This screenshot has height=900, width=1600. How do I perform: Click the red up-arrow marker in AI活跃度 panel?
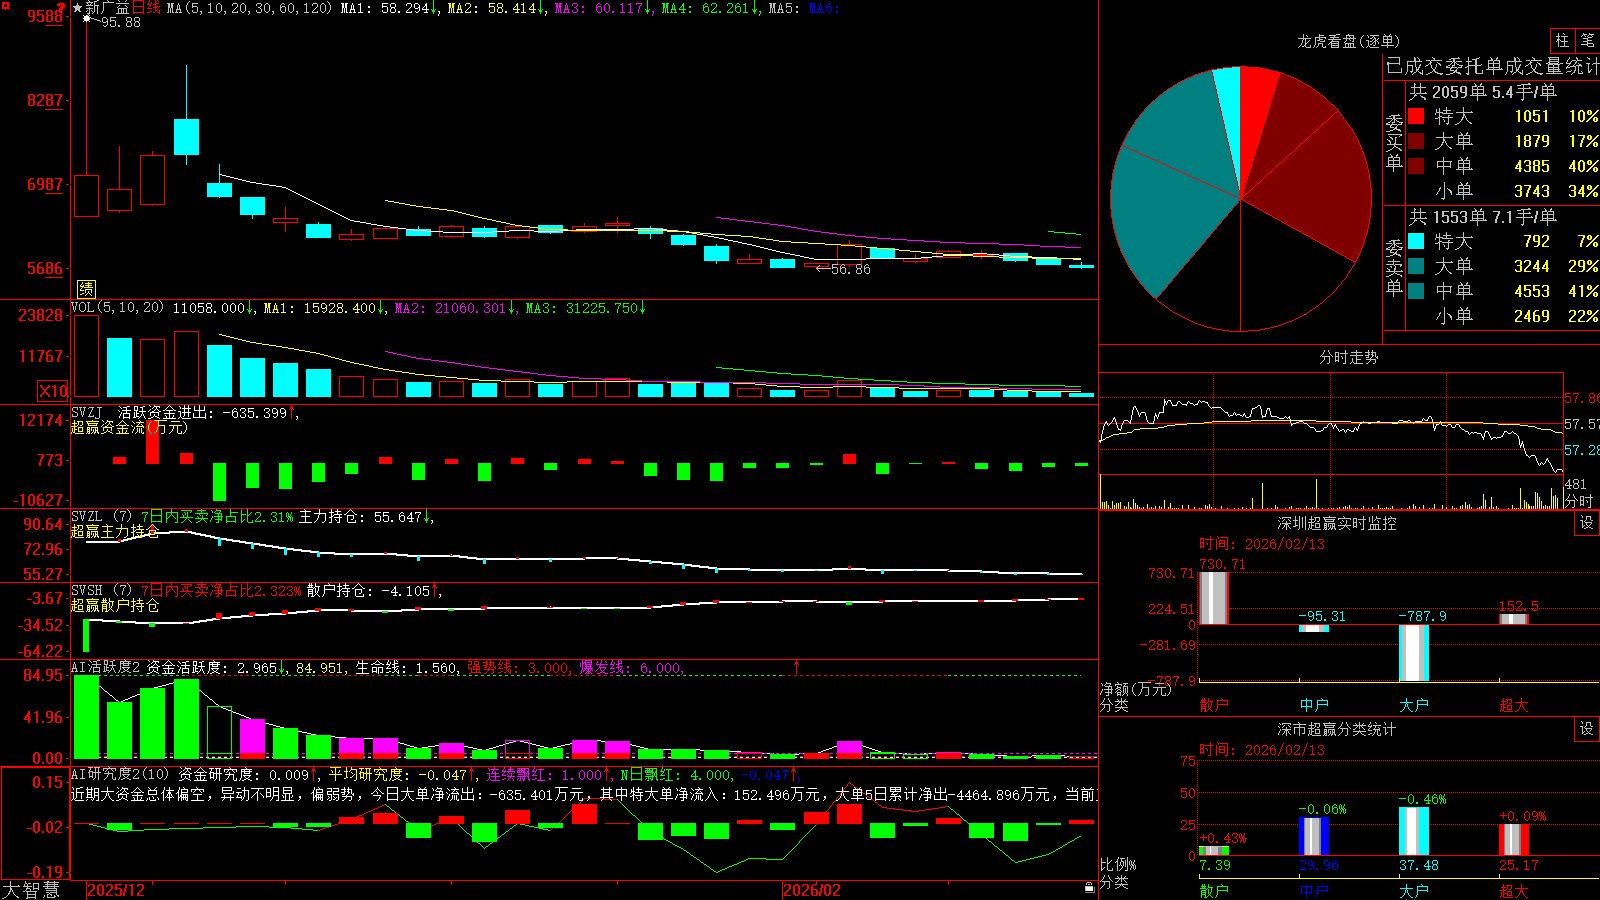click(x=797, y=666)
